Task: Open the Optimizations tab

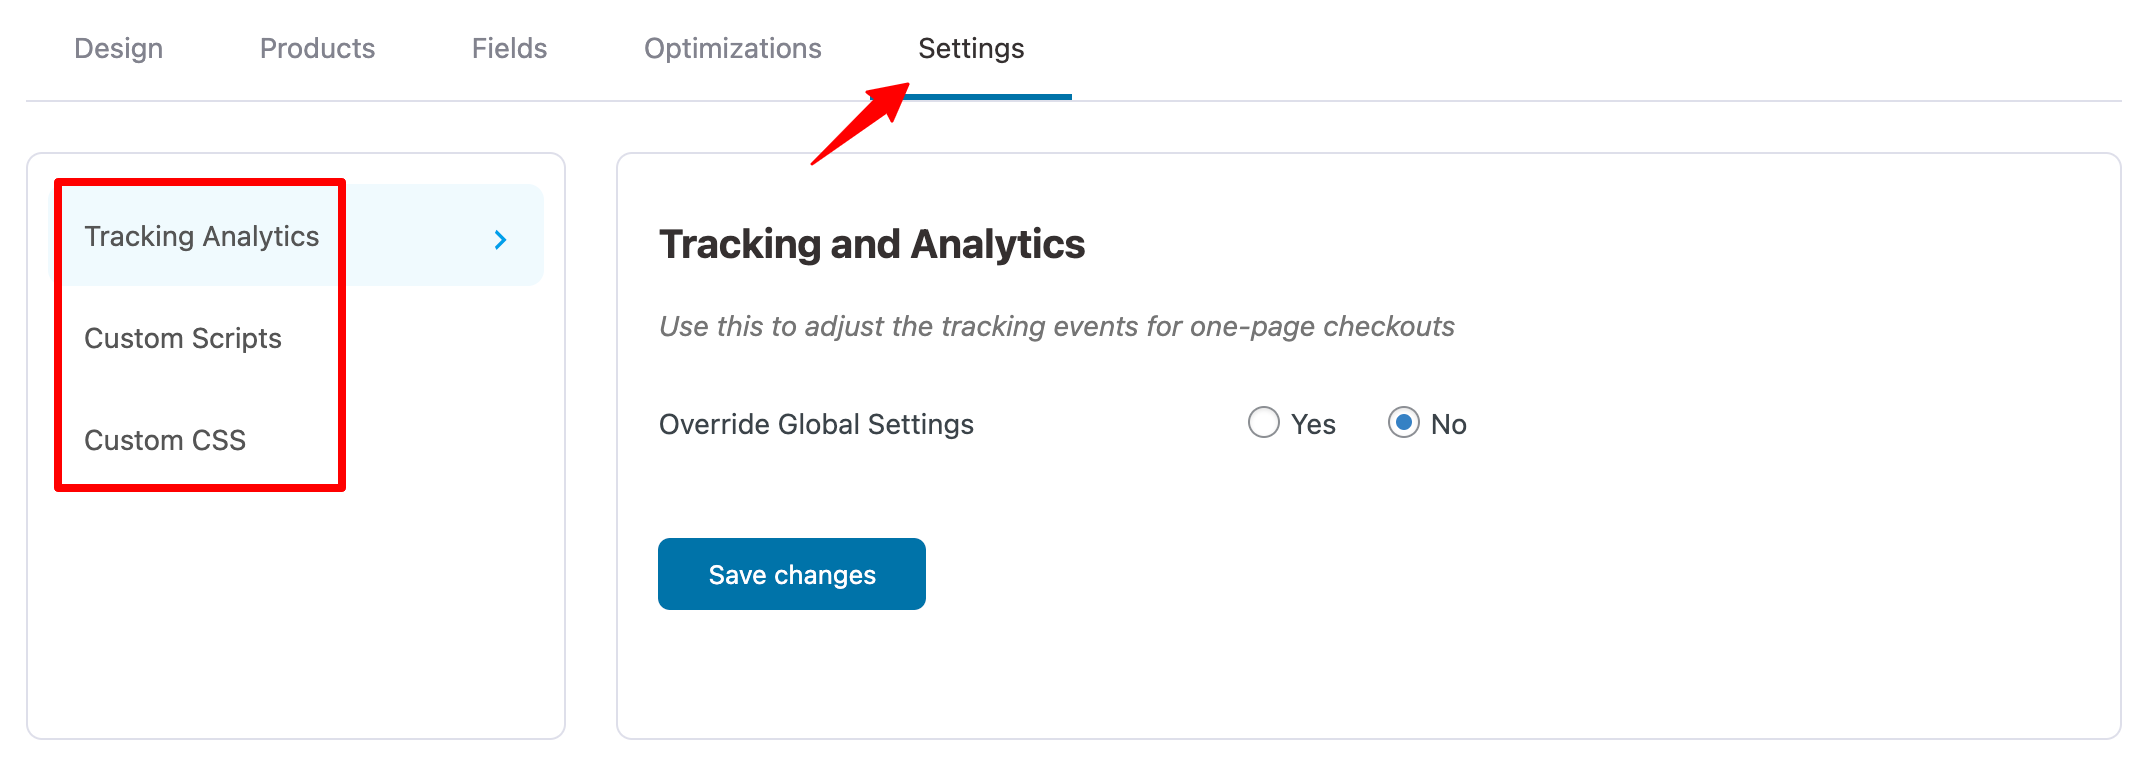Action: click(733, 48)
